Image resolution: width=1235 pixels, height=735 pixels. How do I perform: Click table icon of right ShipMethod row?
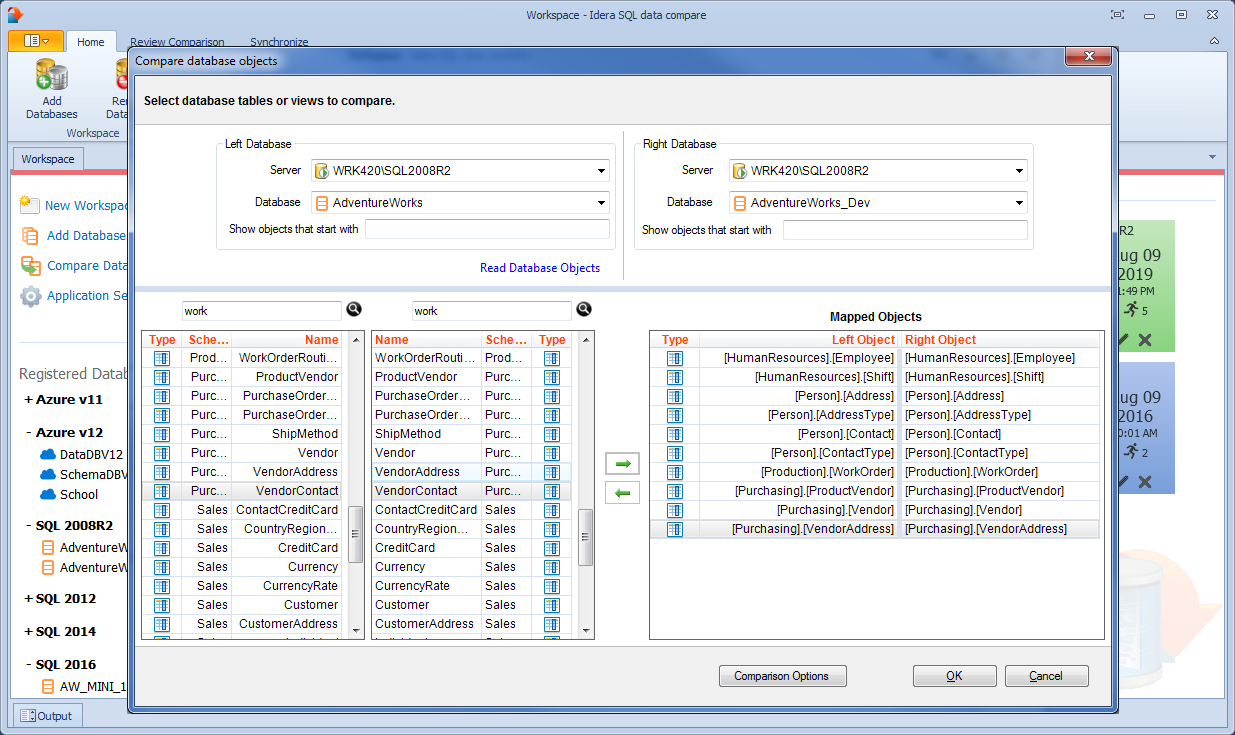[x=552, y=434]
